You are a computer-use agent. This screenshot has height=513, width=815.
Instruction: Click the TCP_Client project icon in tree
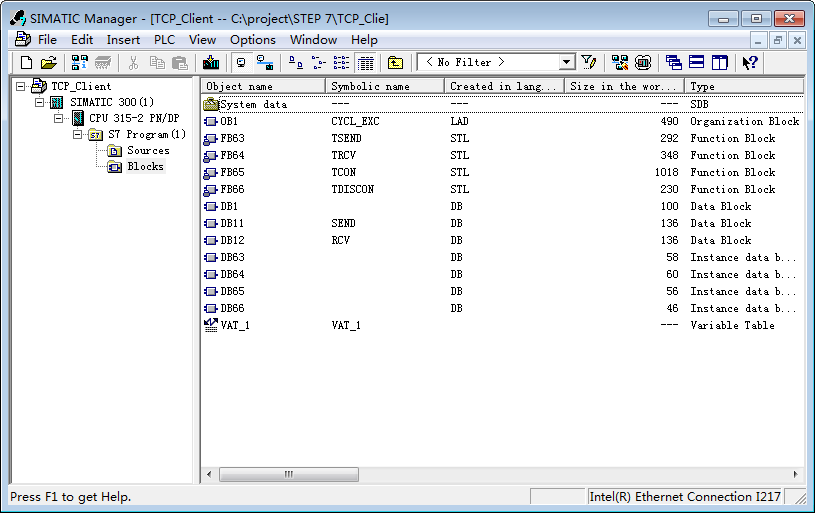coord(40,86)
